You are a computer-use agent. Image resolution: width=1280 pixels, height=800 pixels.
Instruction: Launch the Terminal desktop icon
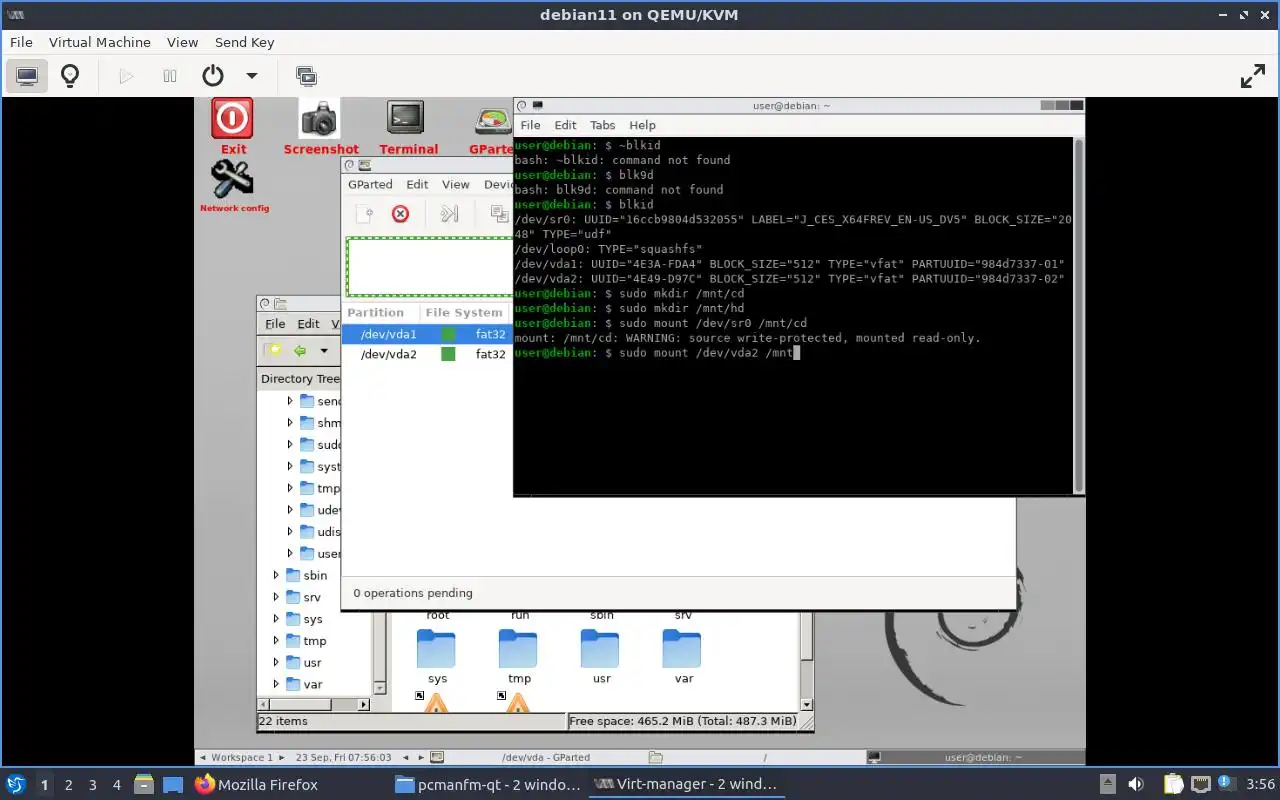coord(407,126)
